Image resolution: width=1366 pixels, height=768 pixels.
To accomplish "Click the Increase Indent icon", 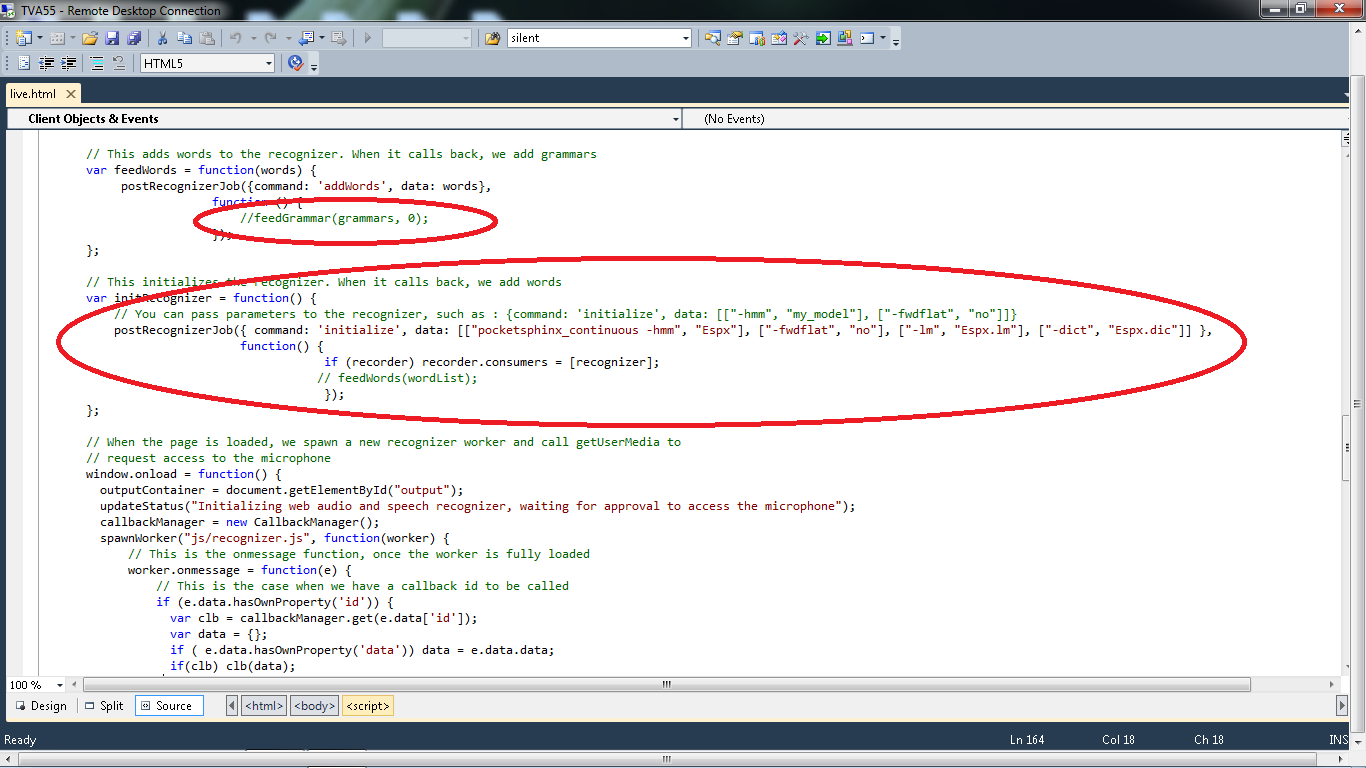I will click(68, 63).
